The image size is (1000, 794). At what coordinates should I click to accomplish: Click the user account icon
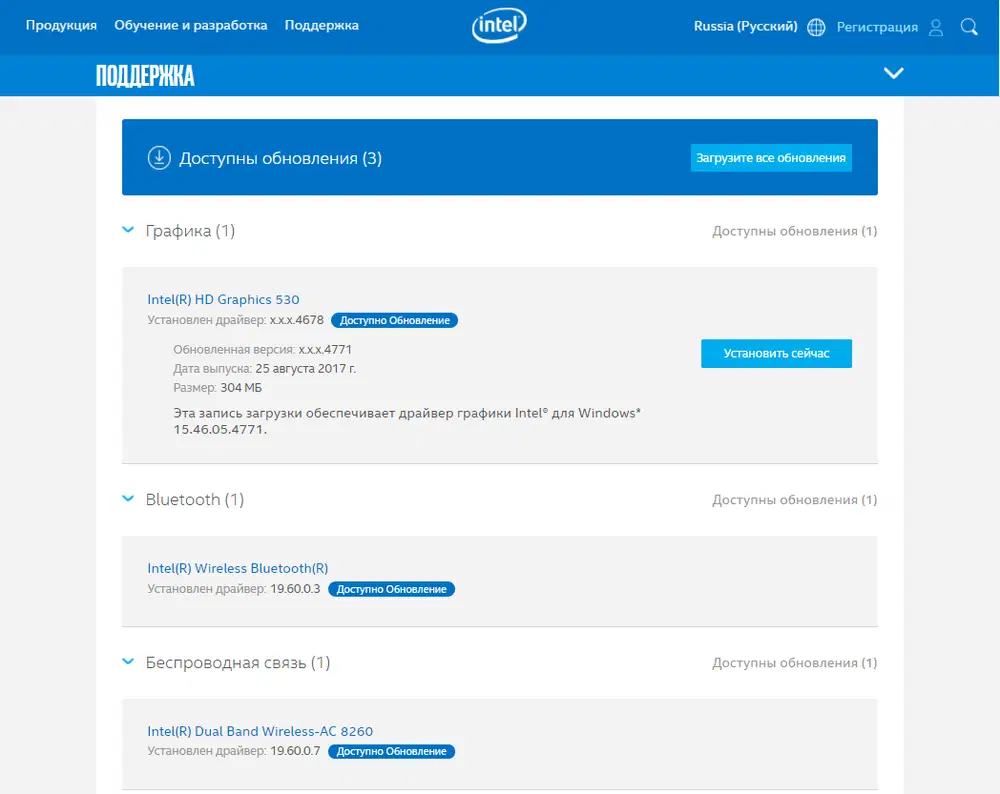[936, 27]
